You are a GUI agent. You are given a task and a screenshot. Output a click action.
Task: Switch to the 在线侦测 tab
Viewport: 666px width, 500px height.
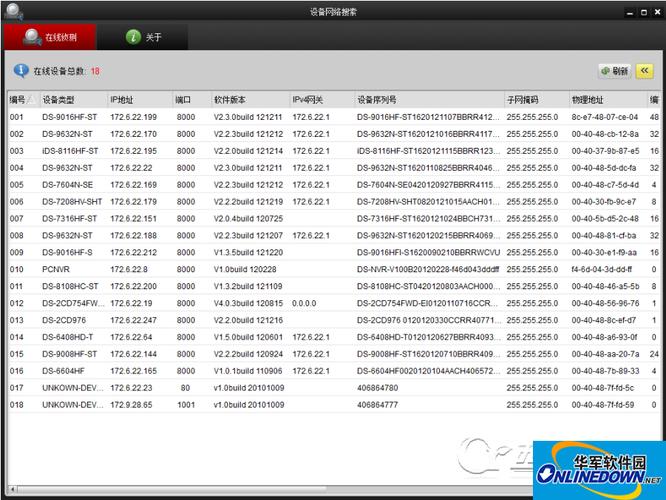[50, 37]
